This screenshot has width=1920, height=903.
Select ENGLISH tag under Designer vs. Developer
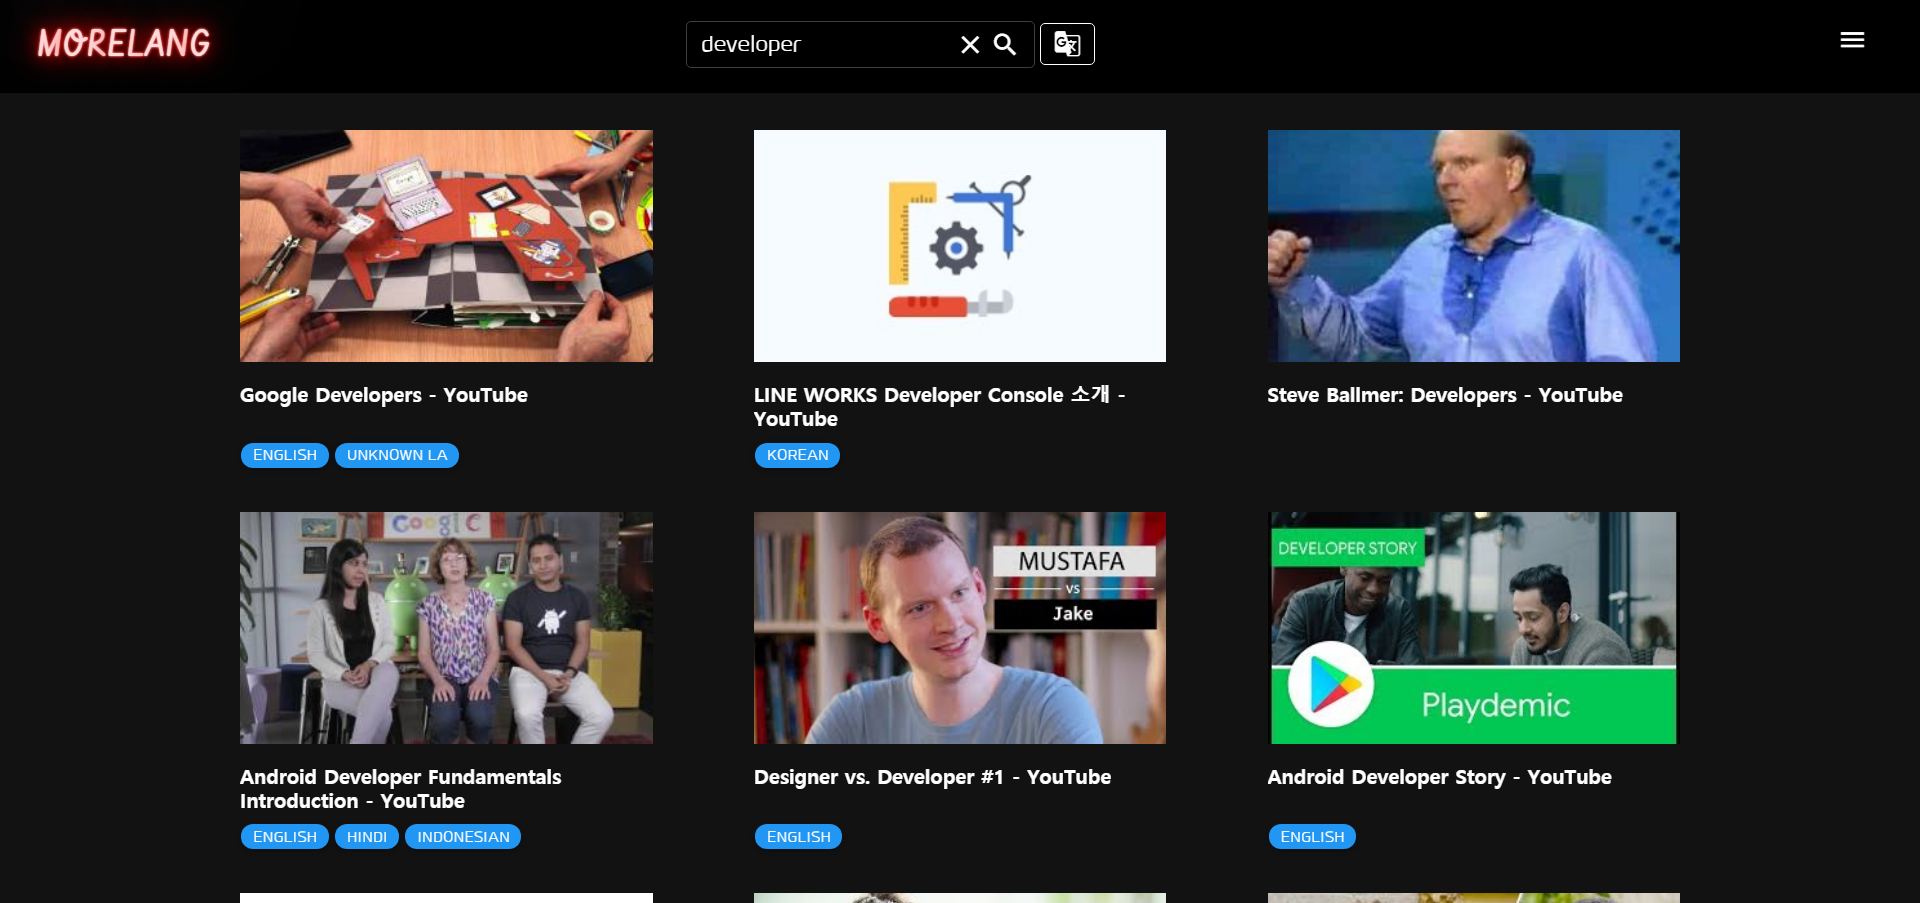pos(798,837)
